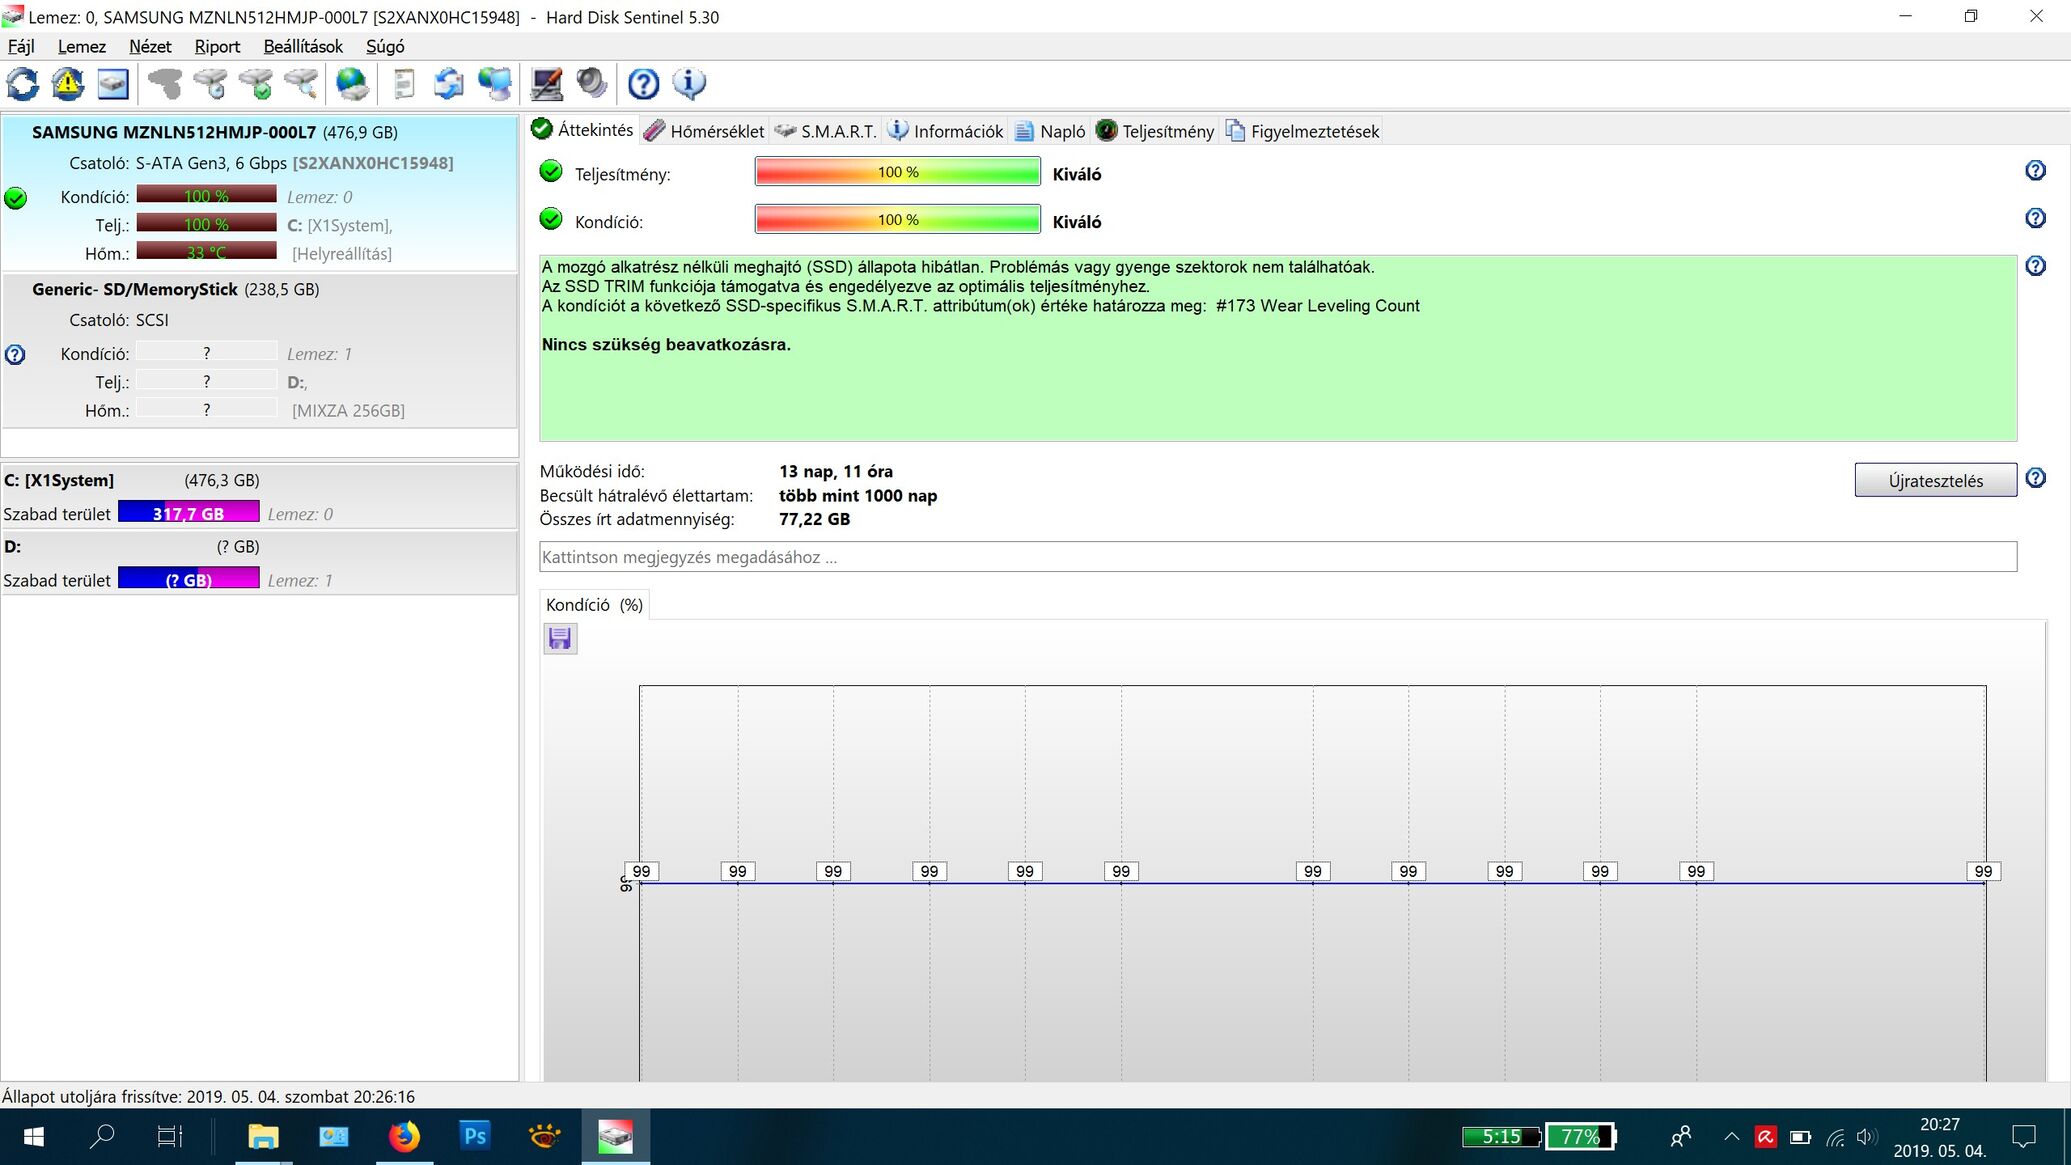Click help icon beside Kondíció bar
The height and width of the screenshot is (1165, 2071).
[x=2035, y=218]
